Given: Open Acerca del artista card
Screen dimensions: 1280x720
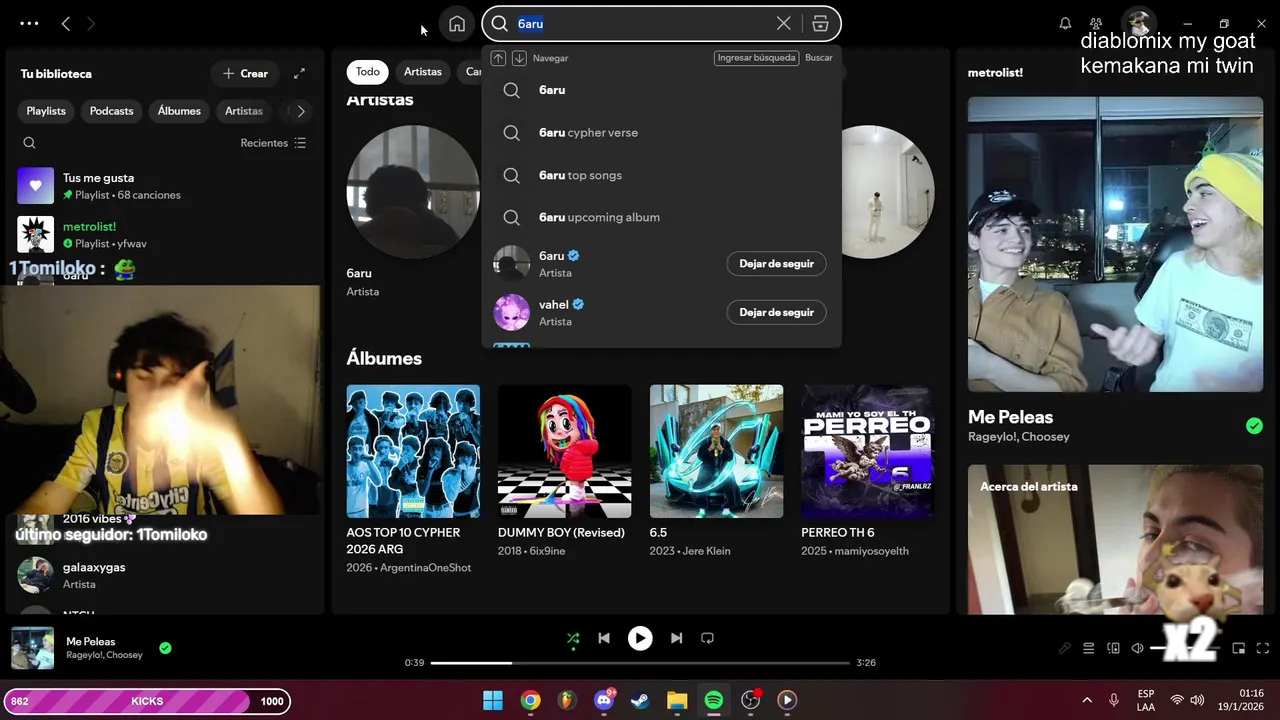Looking at the screenshot, I should [1115, 540].
